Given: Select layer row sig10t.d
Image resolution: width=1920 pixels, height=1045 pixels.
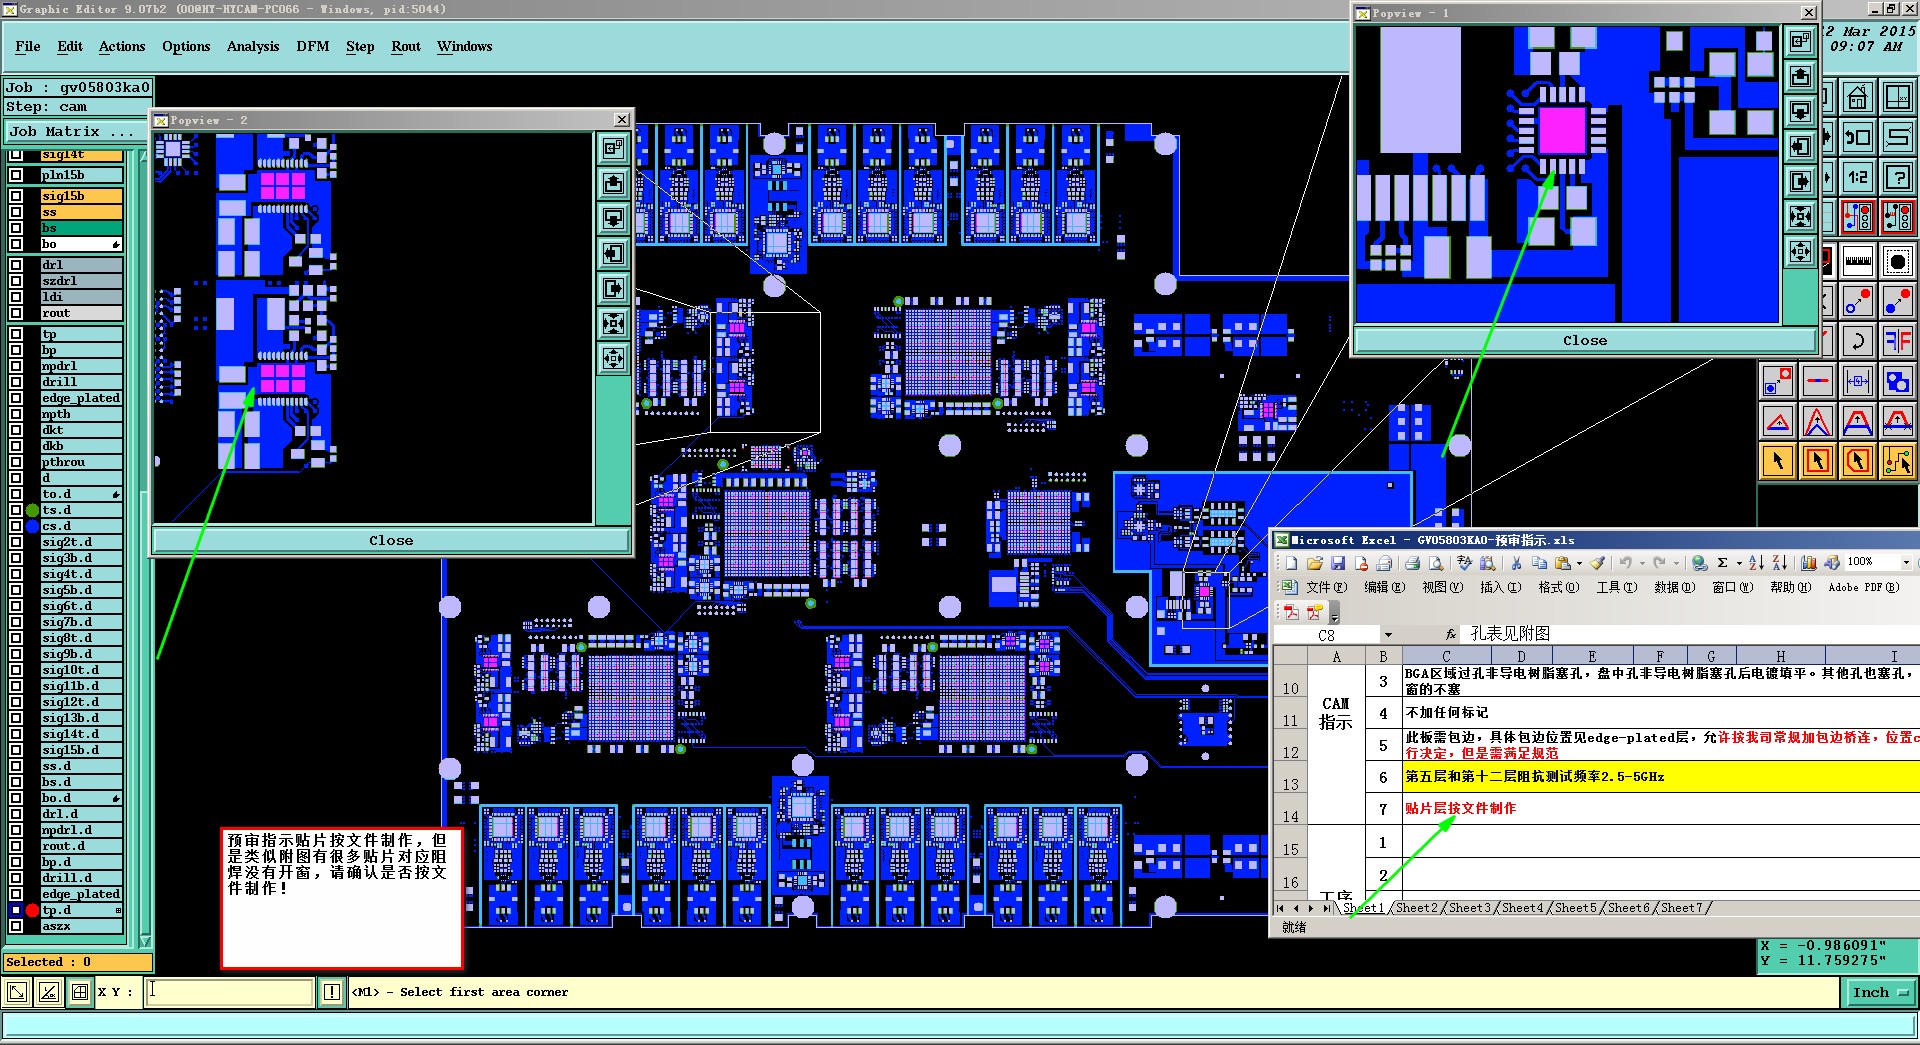Looking at the screenshot, I should (81, 670).
